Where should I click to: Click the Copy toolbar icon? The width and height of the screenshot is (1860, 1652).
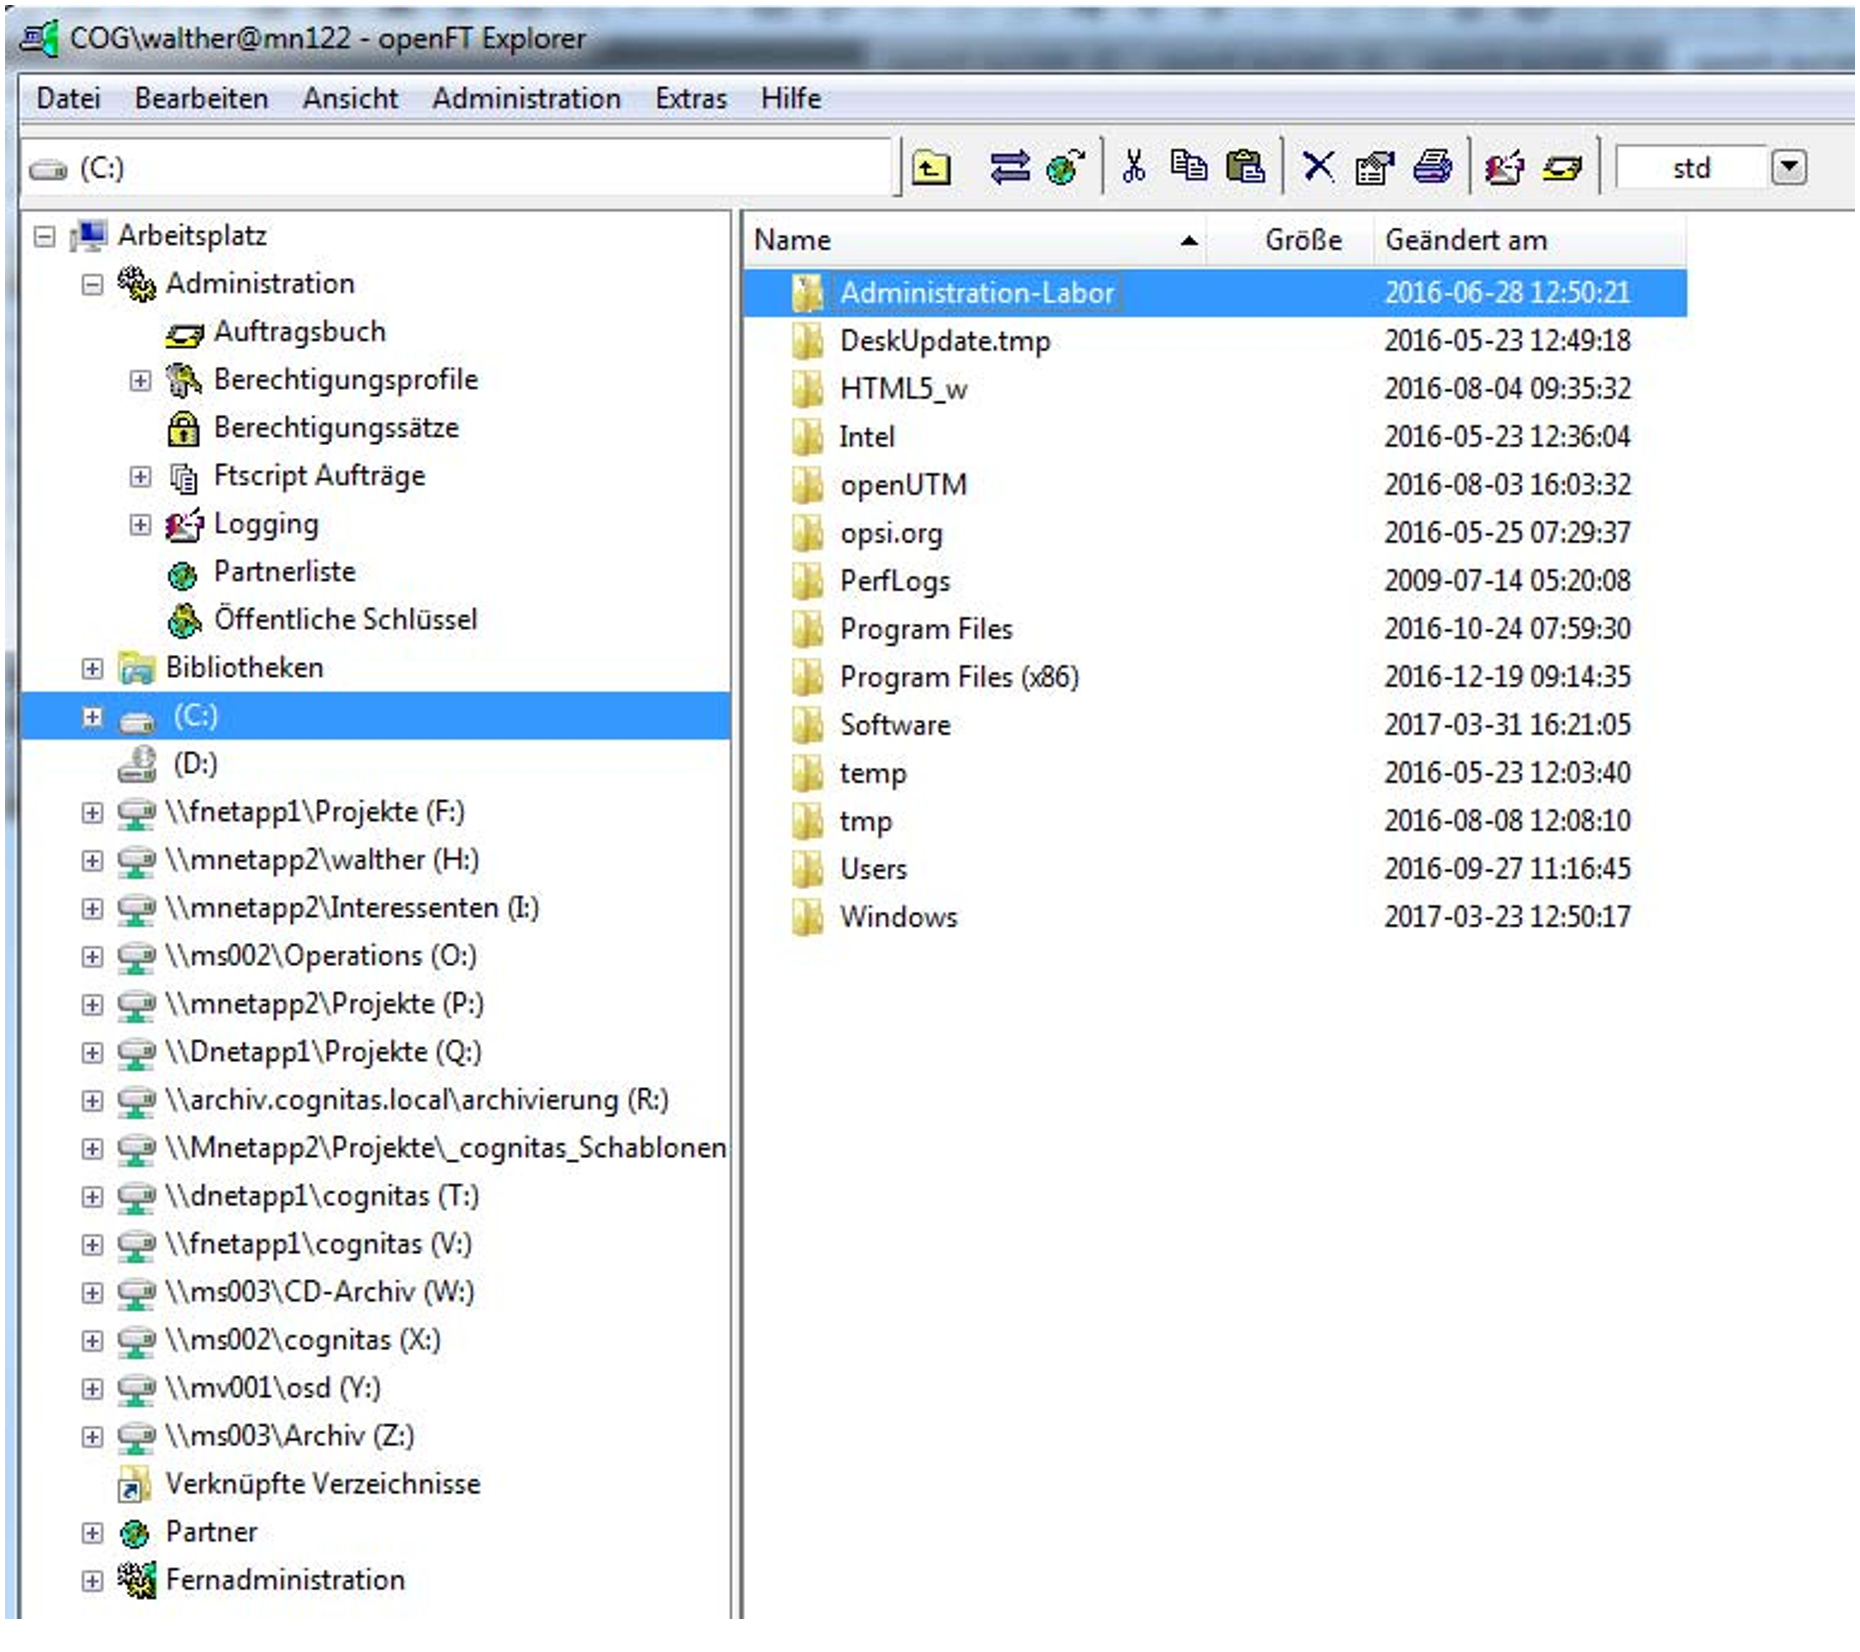pos(1188,166)
